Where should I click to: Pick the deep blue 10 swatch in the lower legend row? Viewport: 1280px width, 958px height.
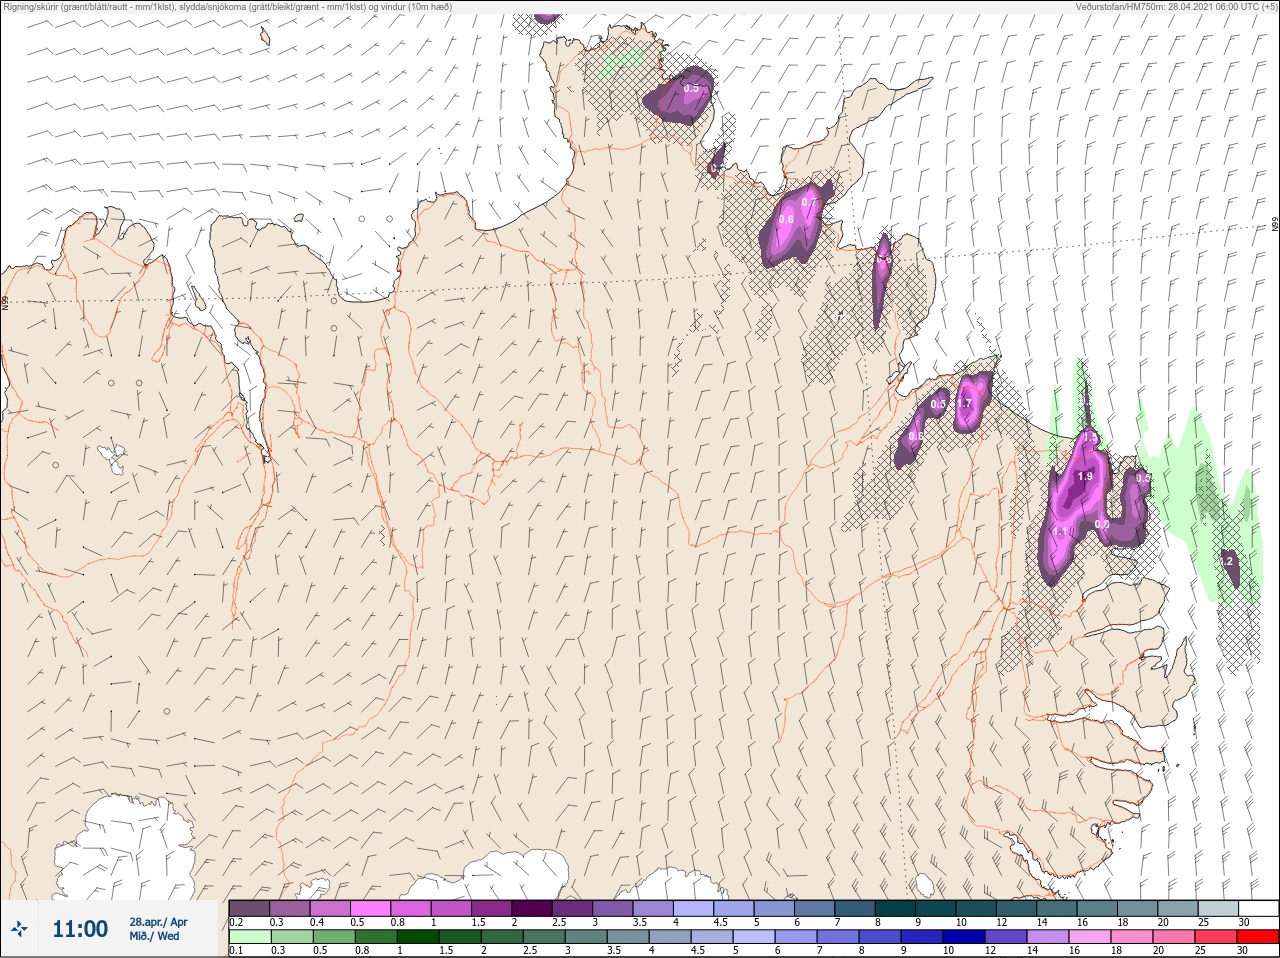(x=964, y=937)
